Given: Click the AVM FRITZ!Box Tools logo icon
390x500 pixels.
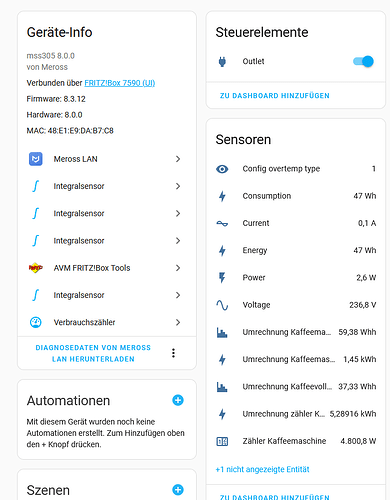Looking at the screenshot, I should point(36,268).
